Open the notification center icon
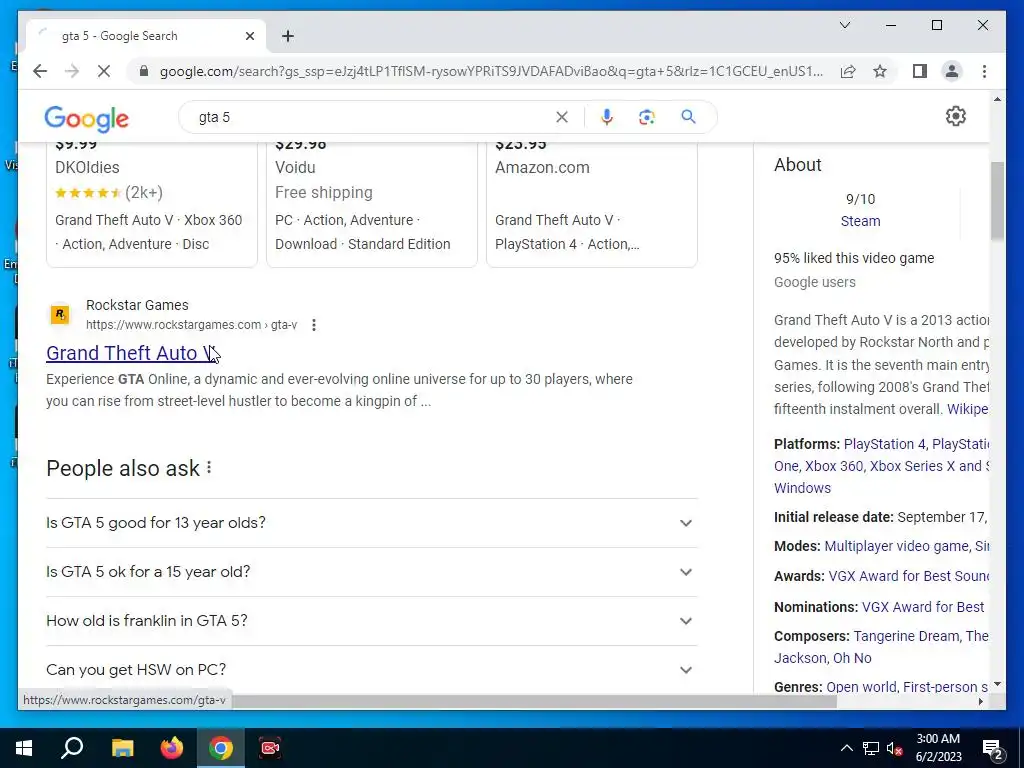Image resolution: width=1024 pixels, height=768 pixels. pos(992,748)
